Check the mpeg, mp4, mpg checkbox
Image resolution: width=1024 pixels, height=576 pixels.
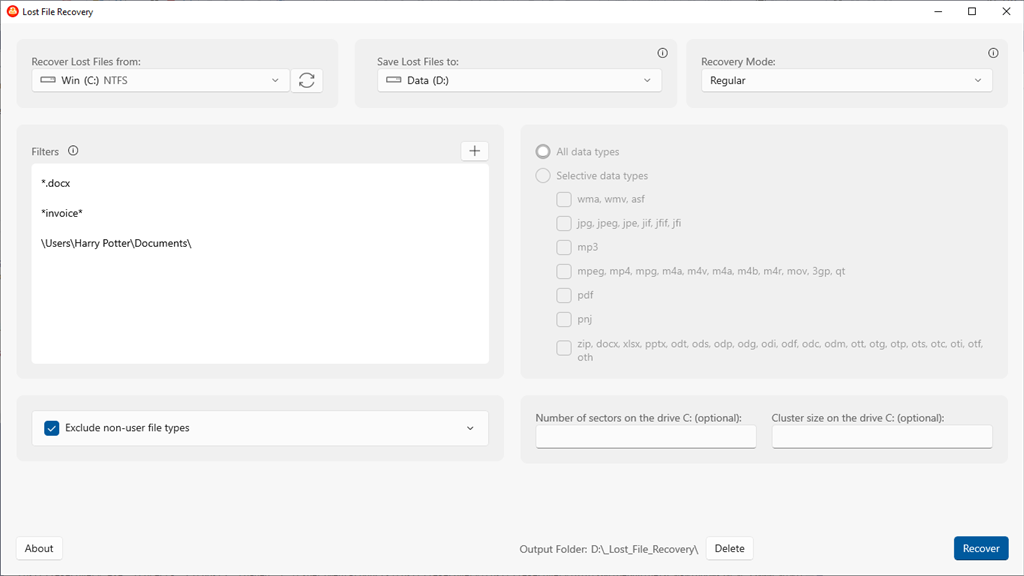pyautogui.click(x=564, y=271)
